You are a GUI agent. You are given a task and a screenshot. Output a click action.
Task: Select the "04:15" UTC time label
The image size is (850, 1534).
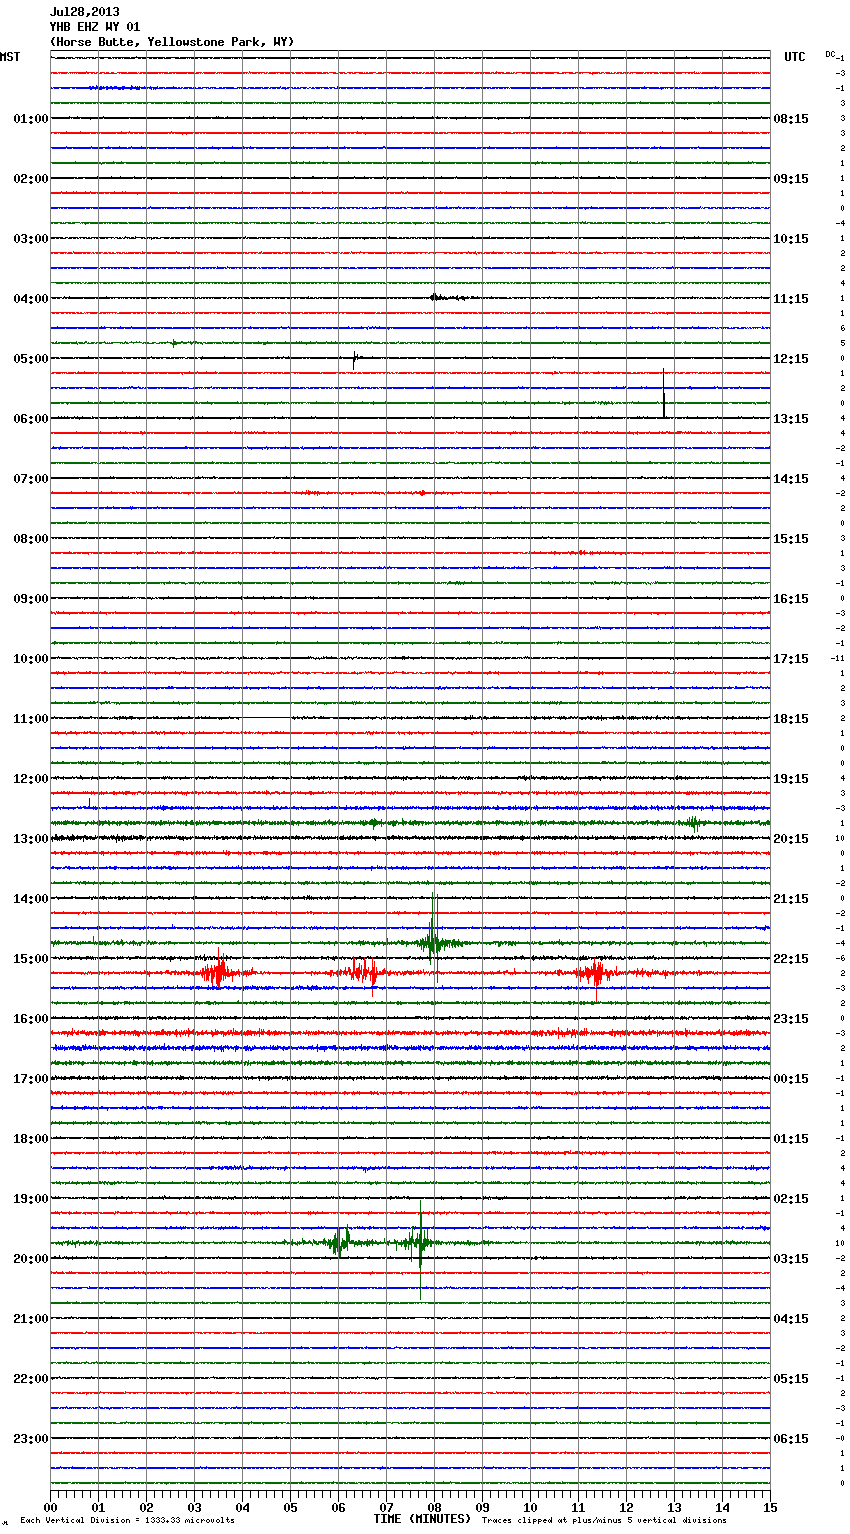[x=791, y=1319]
